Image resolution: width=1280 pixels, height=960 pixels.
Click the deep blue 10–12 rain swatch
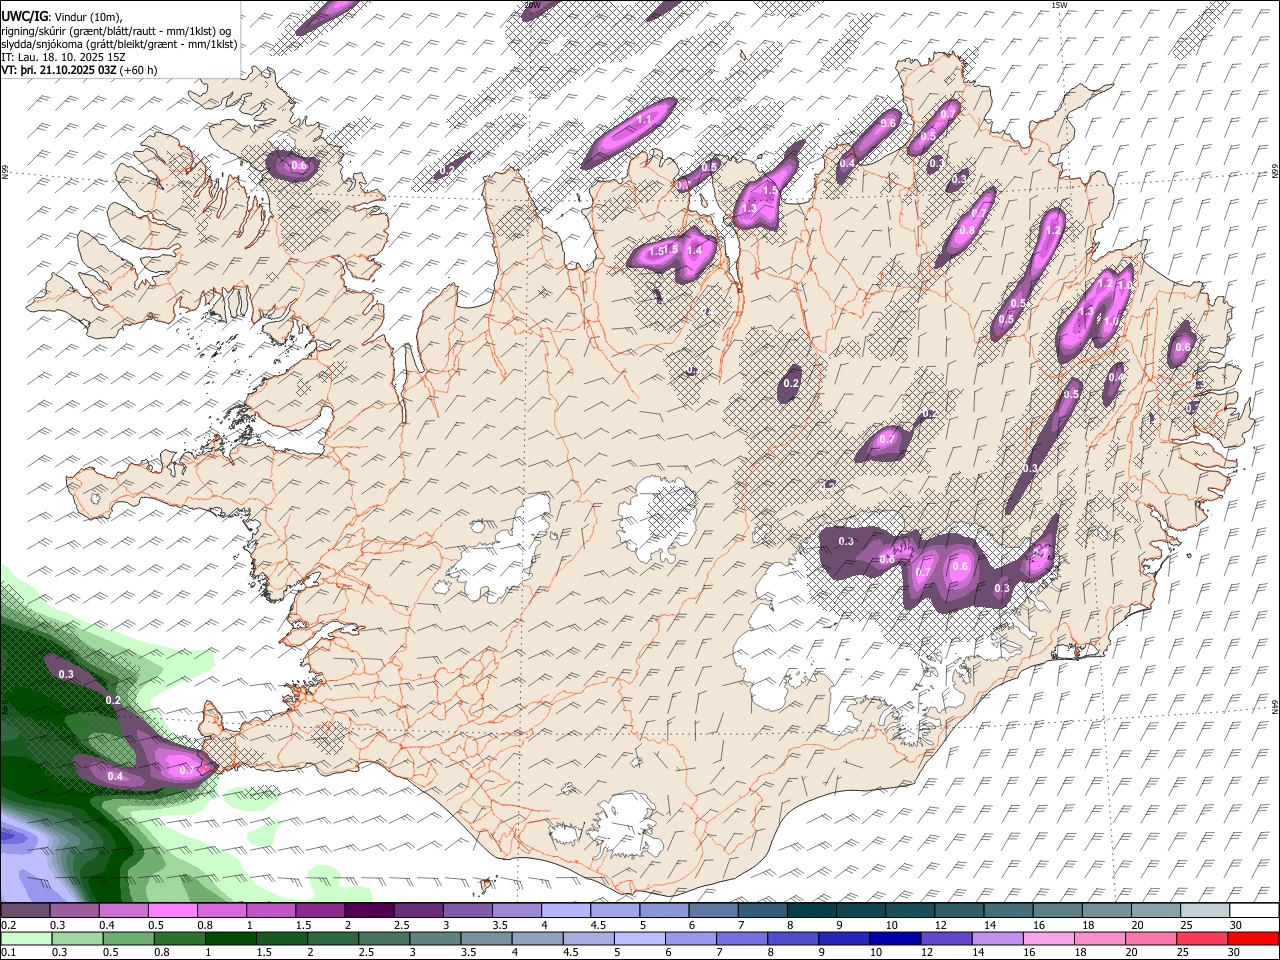[895, 938]
